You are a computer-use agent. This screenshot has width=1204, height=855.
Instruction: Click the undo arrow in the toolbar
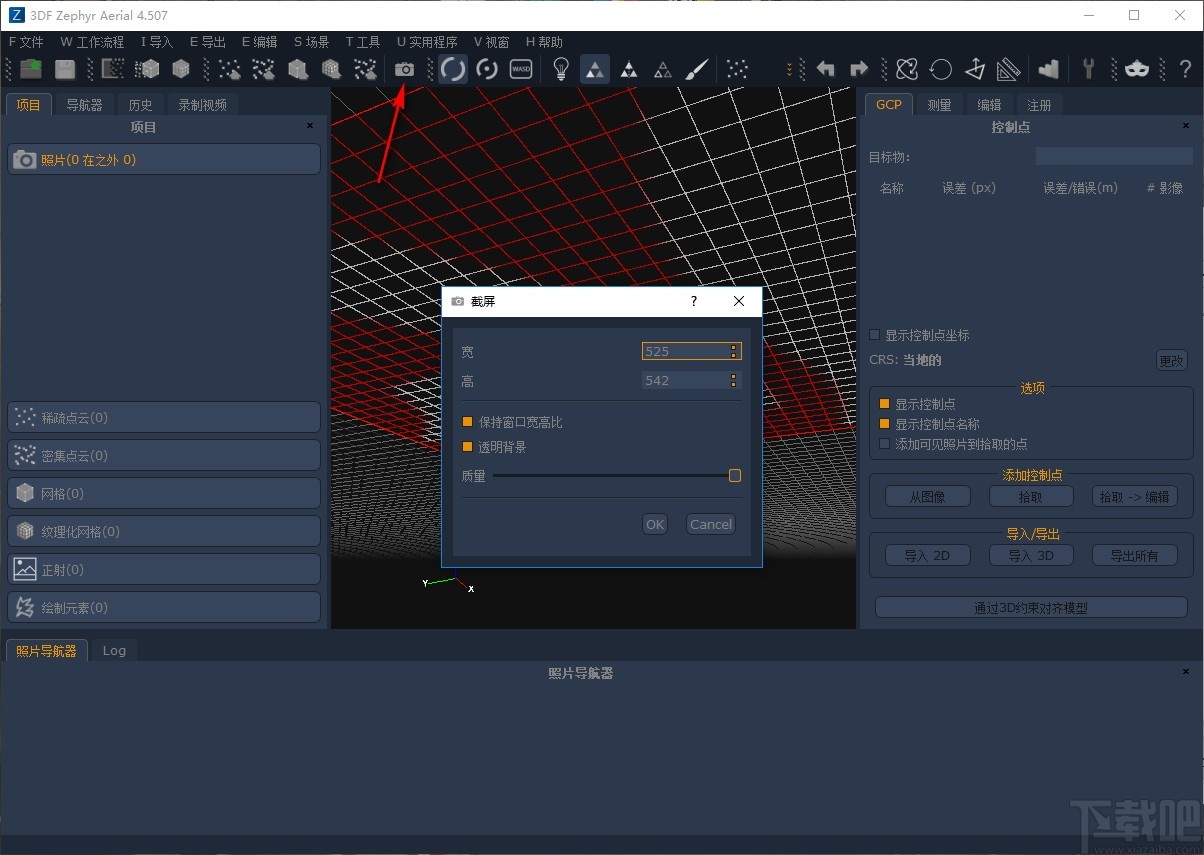click(824, 69)
